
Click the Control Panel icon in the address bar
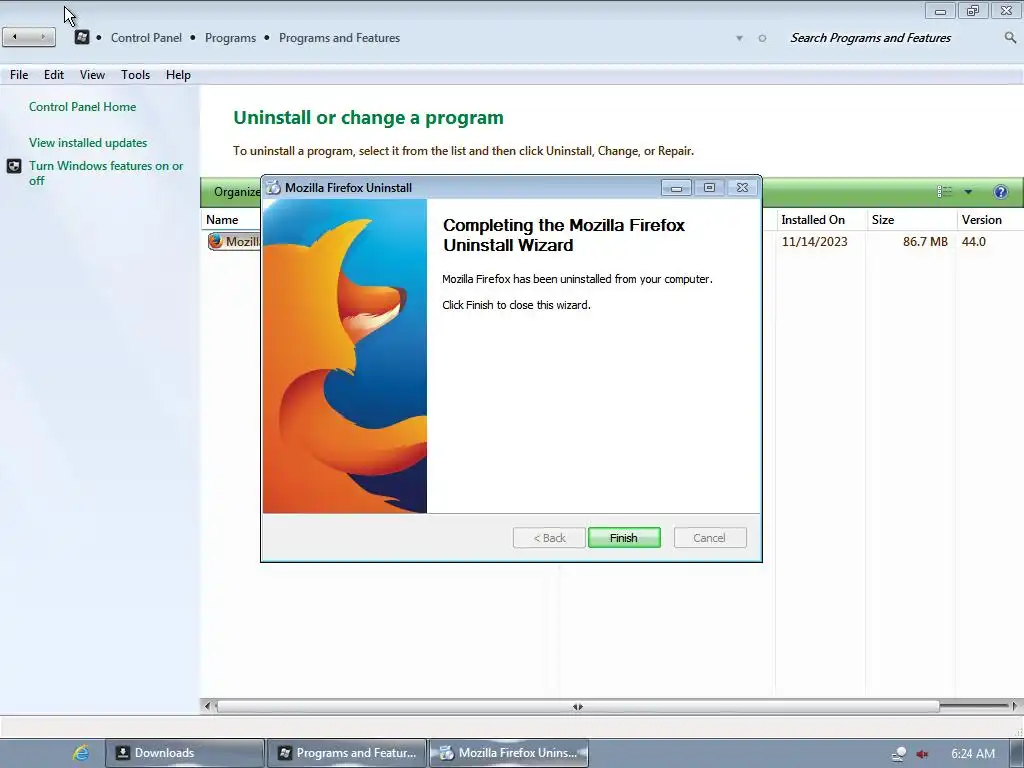point(82,37)
